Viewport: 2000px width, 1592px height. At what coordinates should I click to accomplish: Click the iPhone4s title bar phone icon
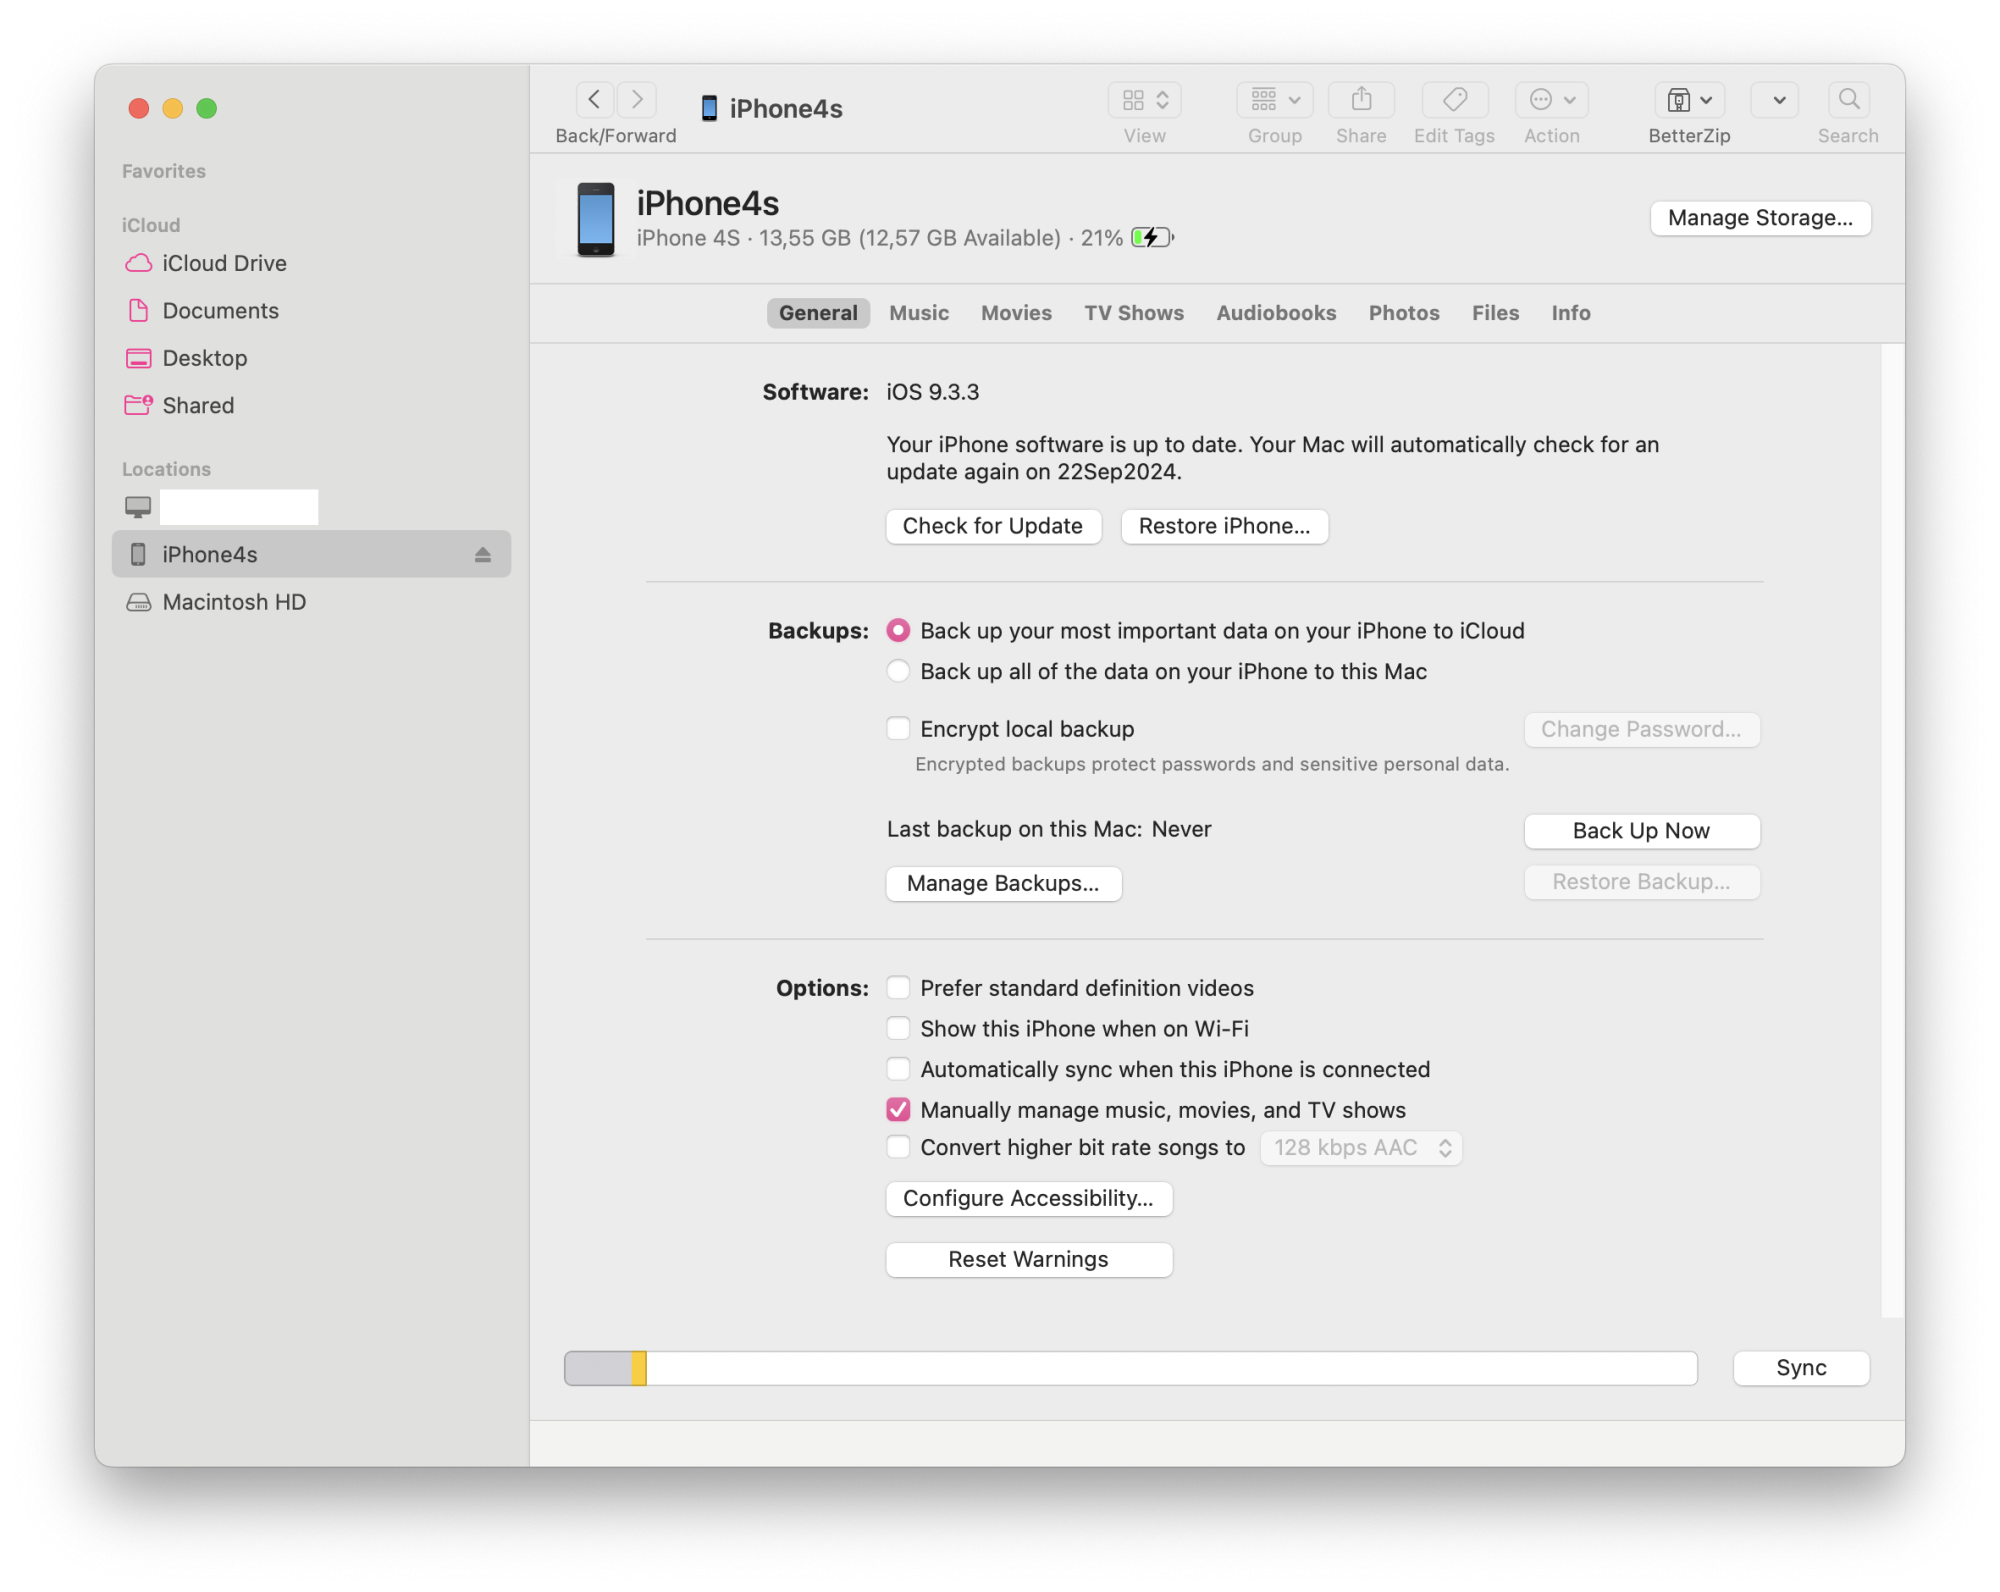tap(709, 108)
